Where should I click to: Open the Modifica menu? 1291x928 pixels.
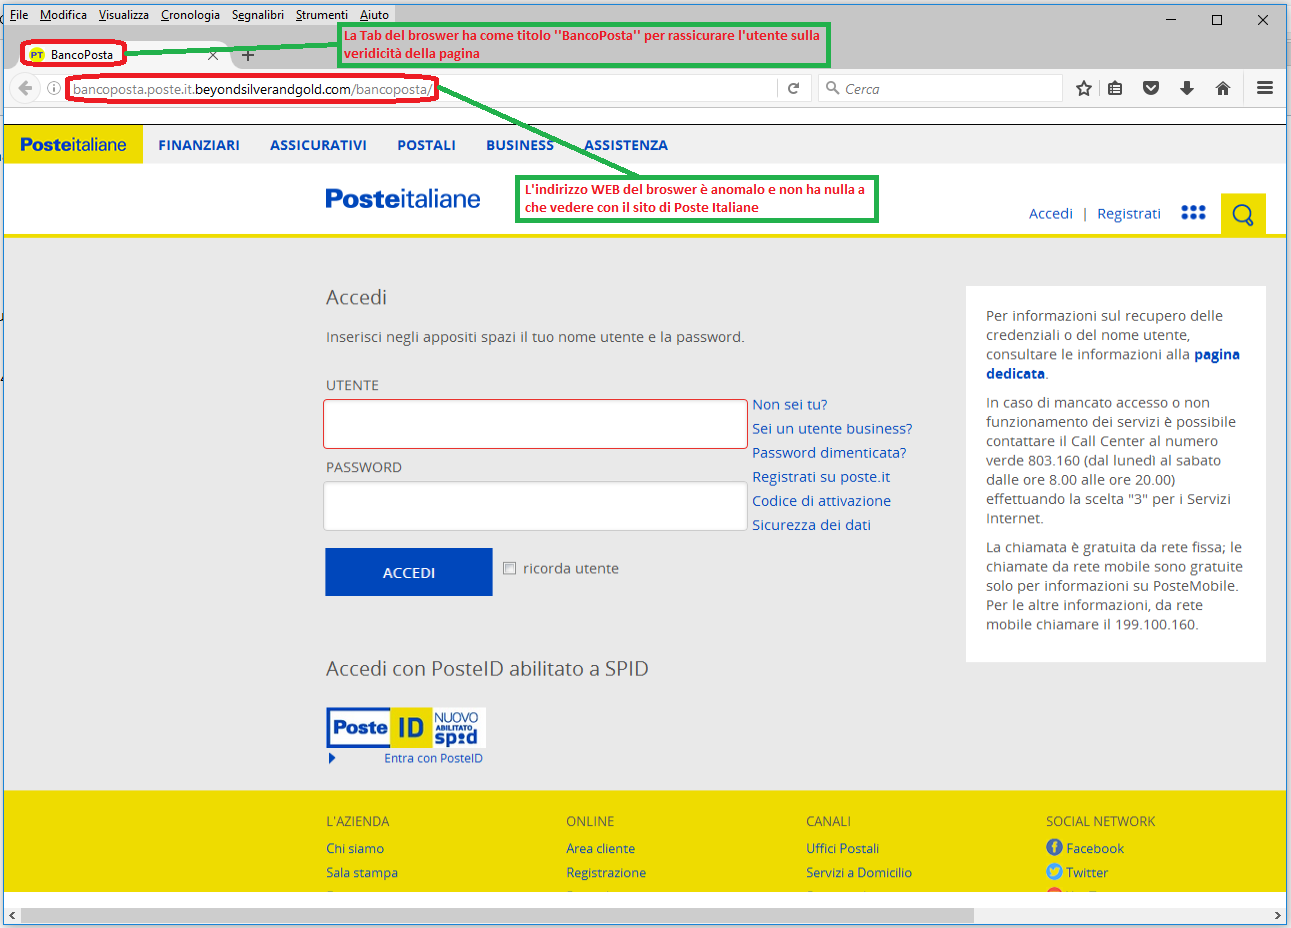[63, 14]
